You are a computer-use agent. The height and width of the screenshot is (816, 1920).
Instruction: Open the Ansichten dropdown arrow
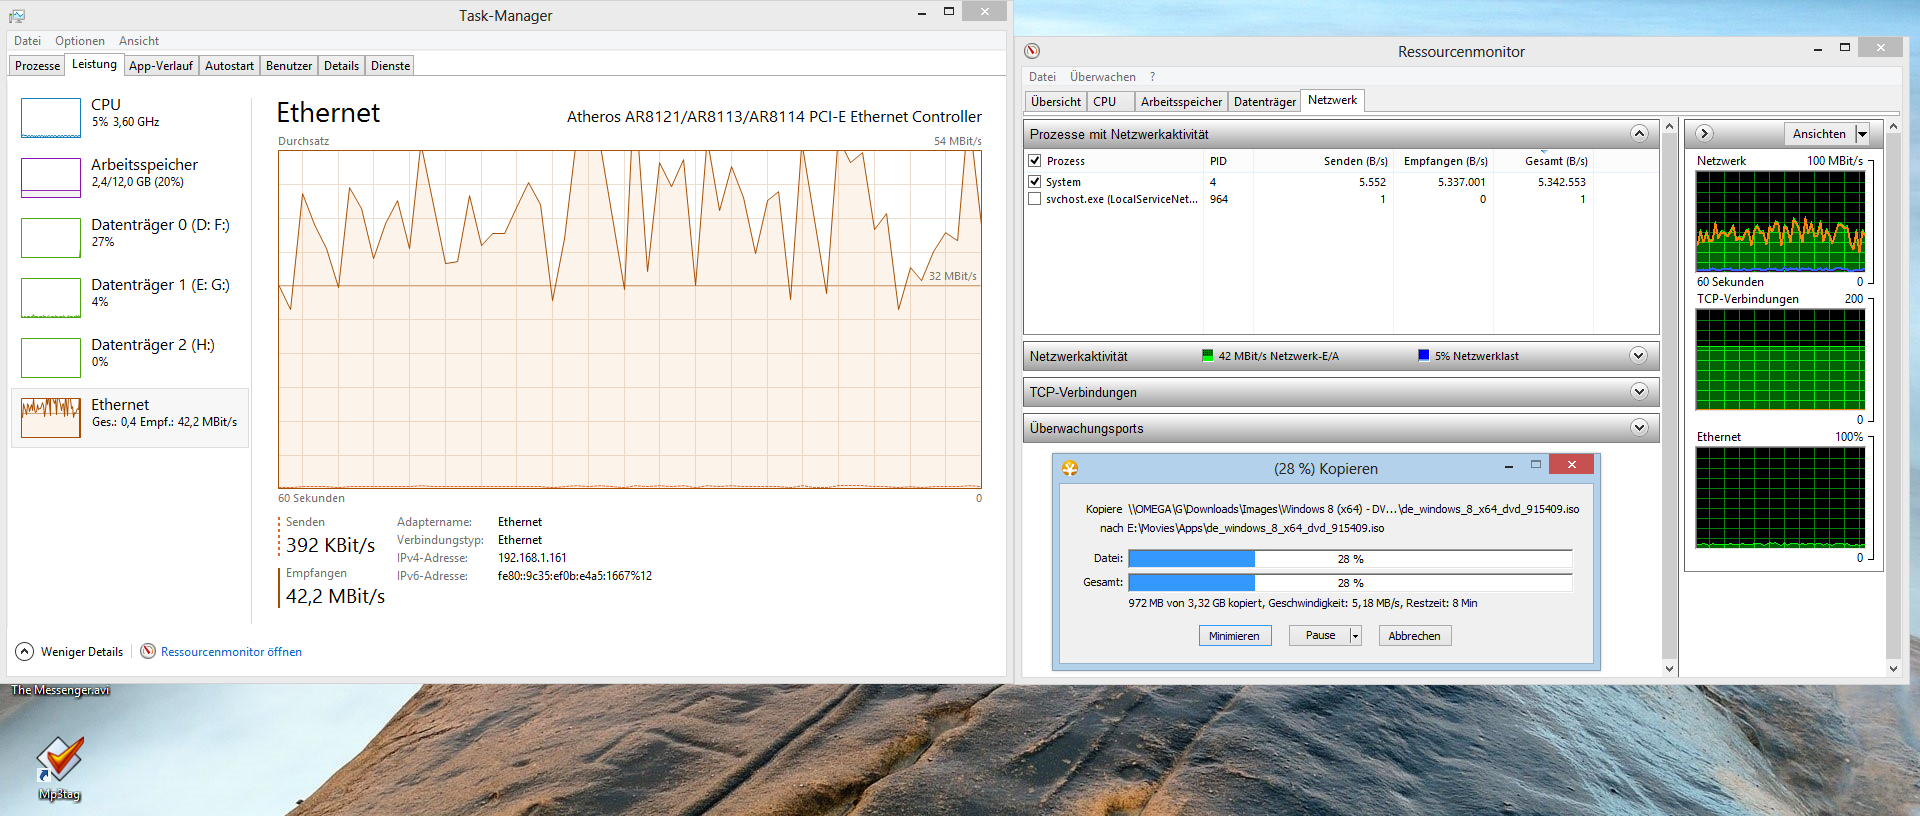click(x=1862, y=134)
